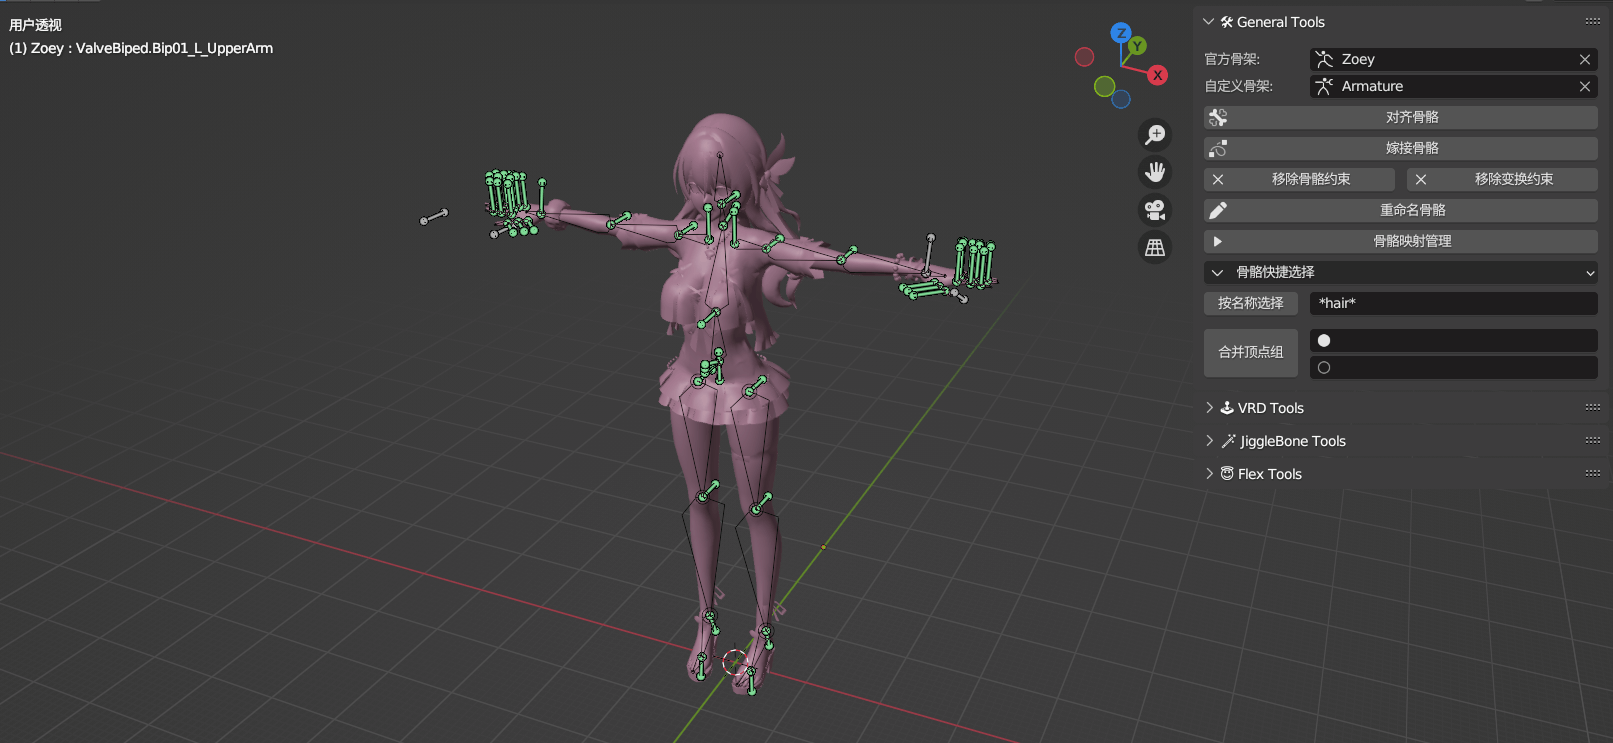Viewport: 1613px width, 743px height.
Task: Switch perspective/orthographic grid icon
Action: pyautogui.click(x=1155, y=247)
